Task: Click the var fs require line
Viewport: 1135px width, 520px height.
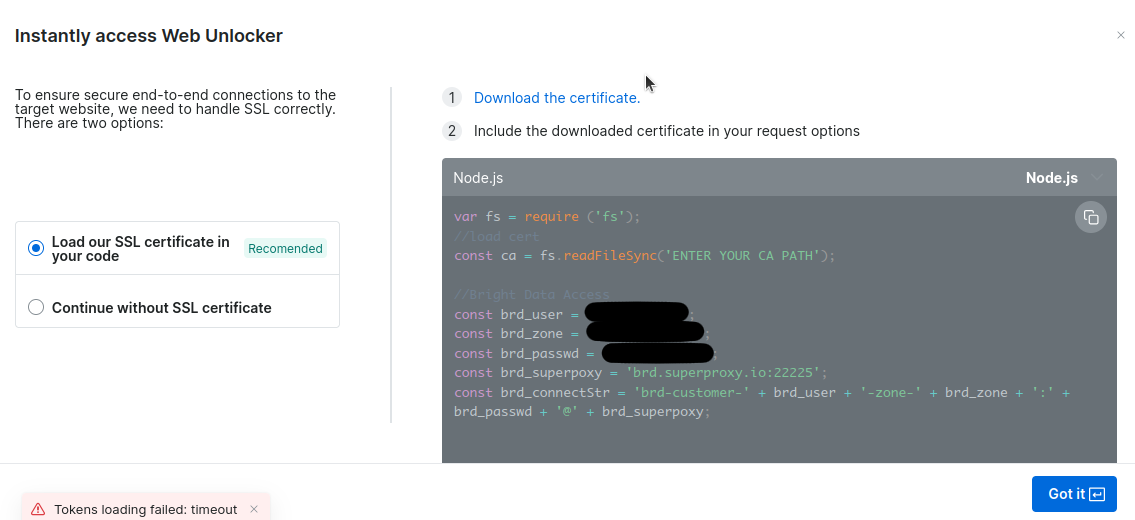Action: pos(547,217)
